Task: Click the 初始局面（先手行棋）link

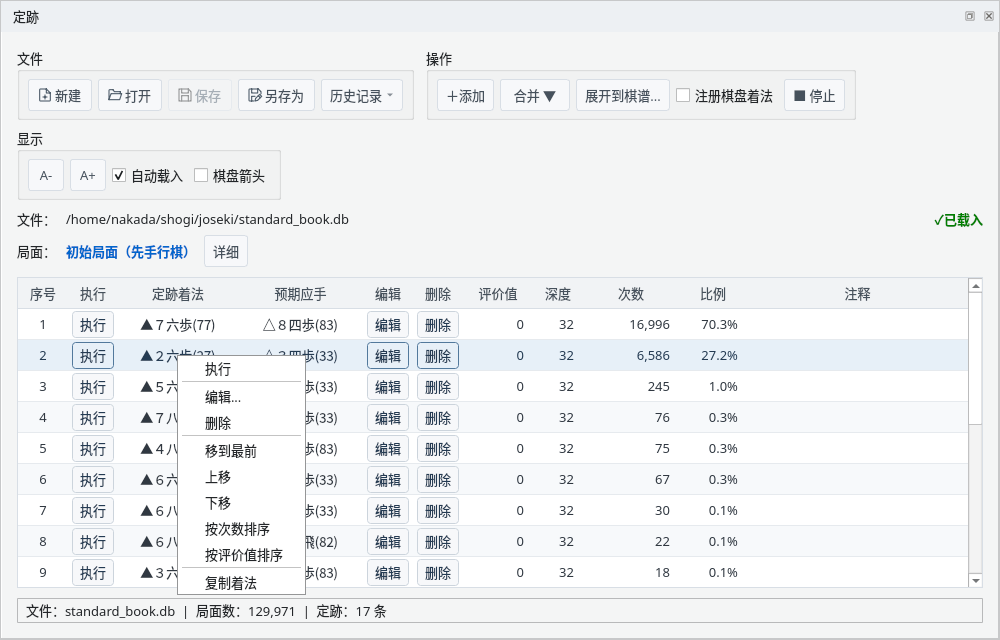Action: 128,252
